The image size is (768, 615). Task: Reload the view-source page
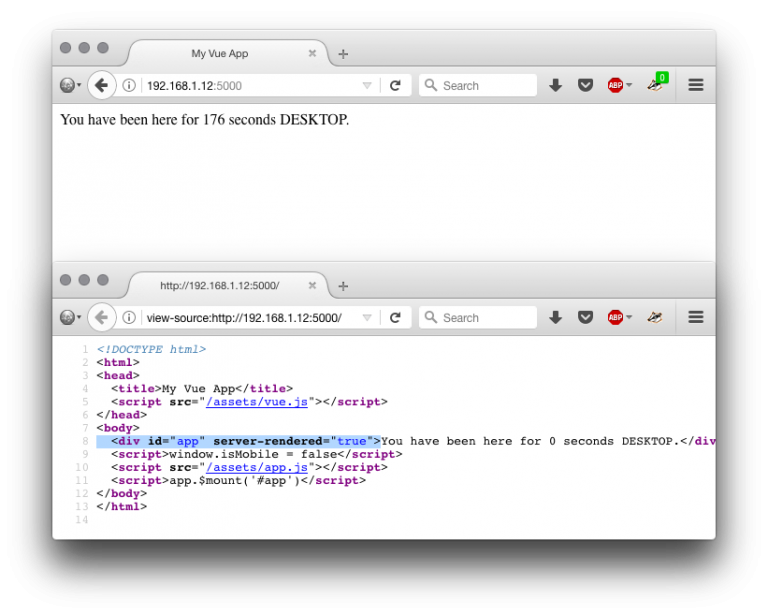coord(395,318)
